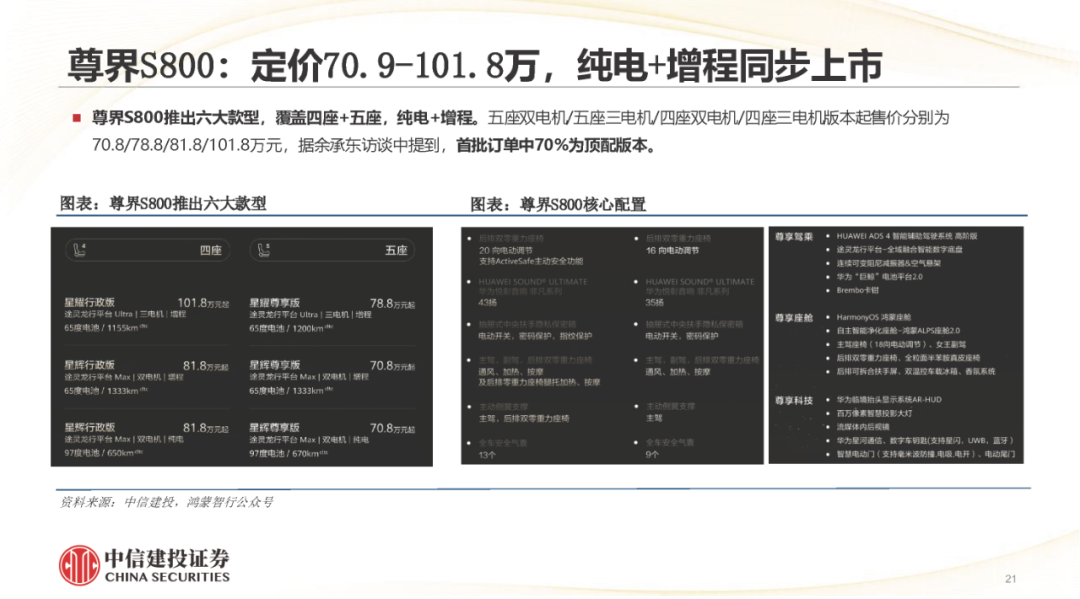
Task: Click the 尊享科技 section label
Action: 794,401
